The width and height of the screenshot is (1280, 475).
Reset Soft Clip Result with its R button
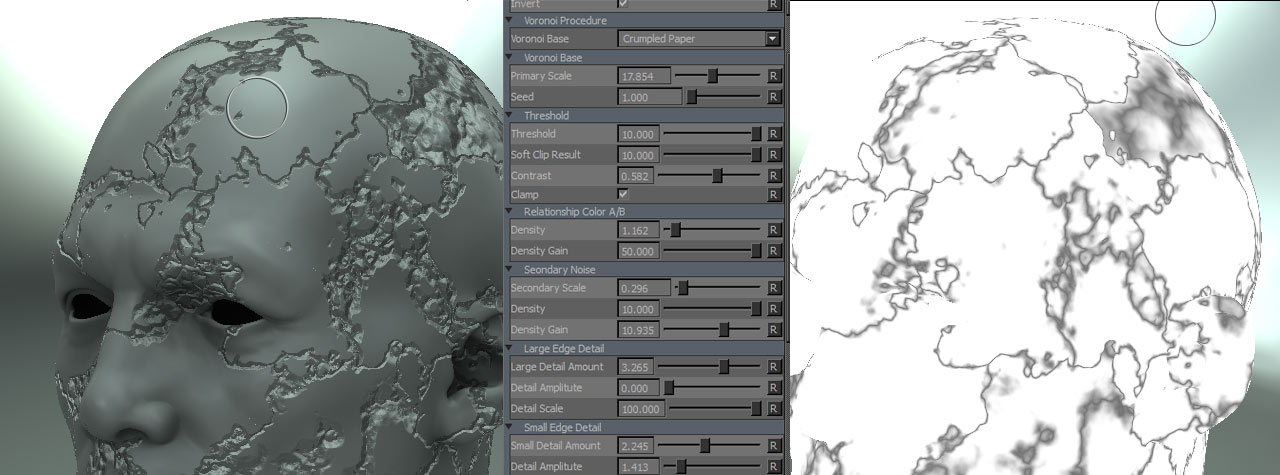click(x=773, y=155)
